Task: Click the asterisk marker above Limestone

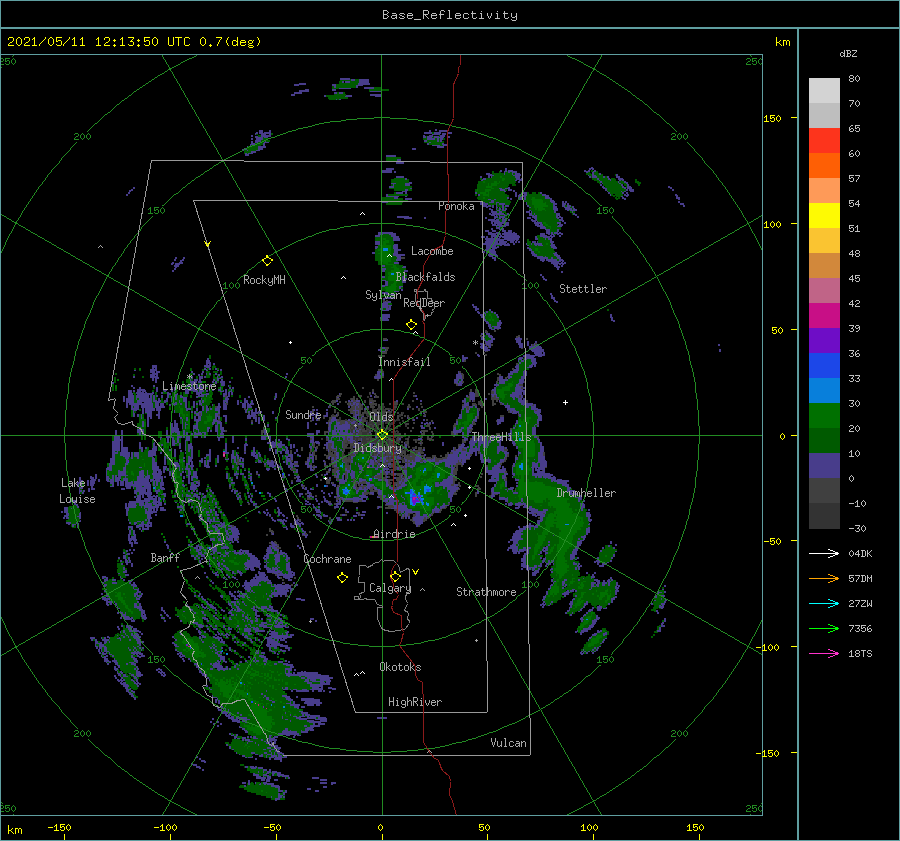Action: click(189, 377)
